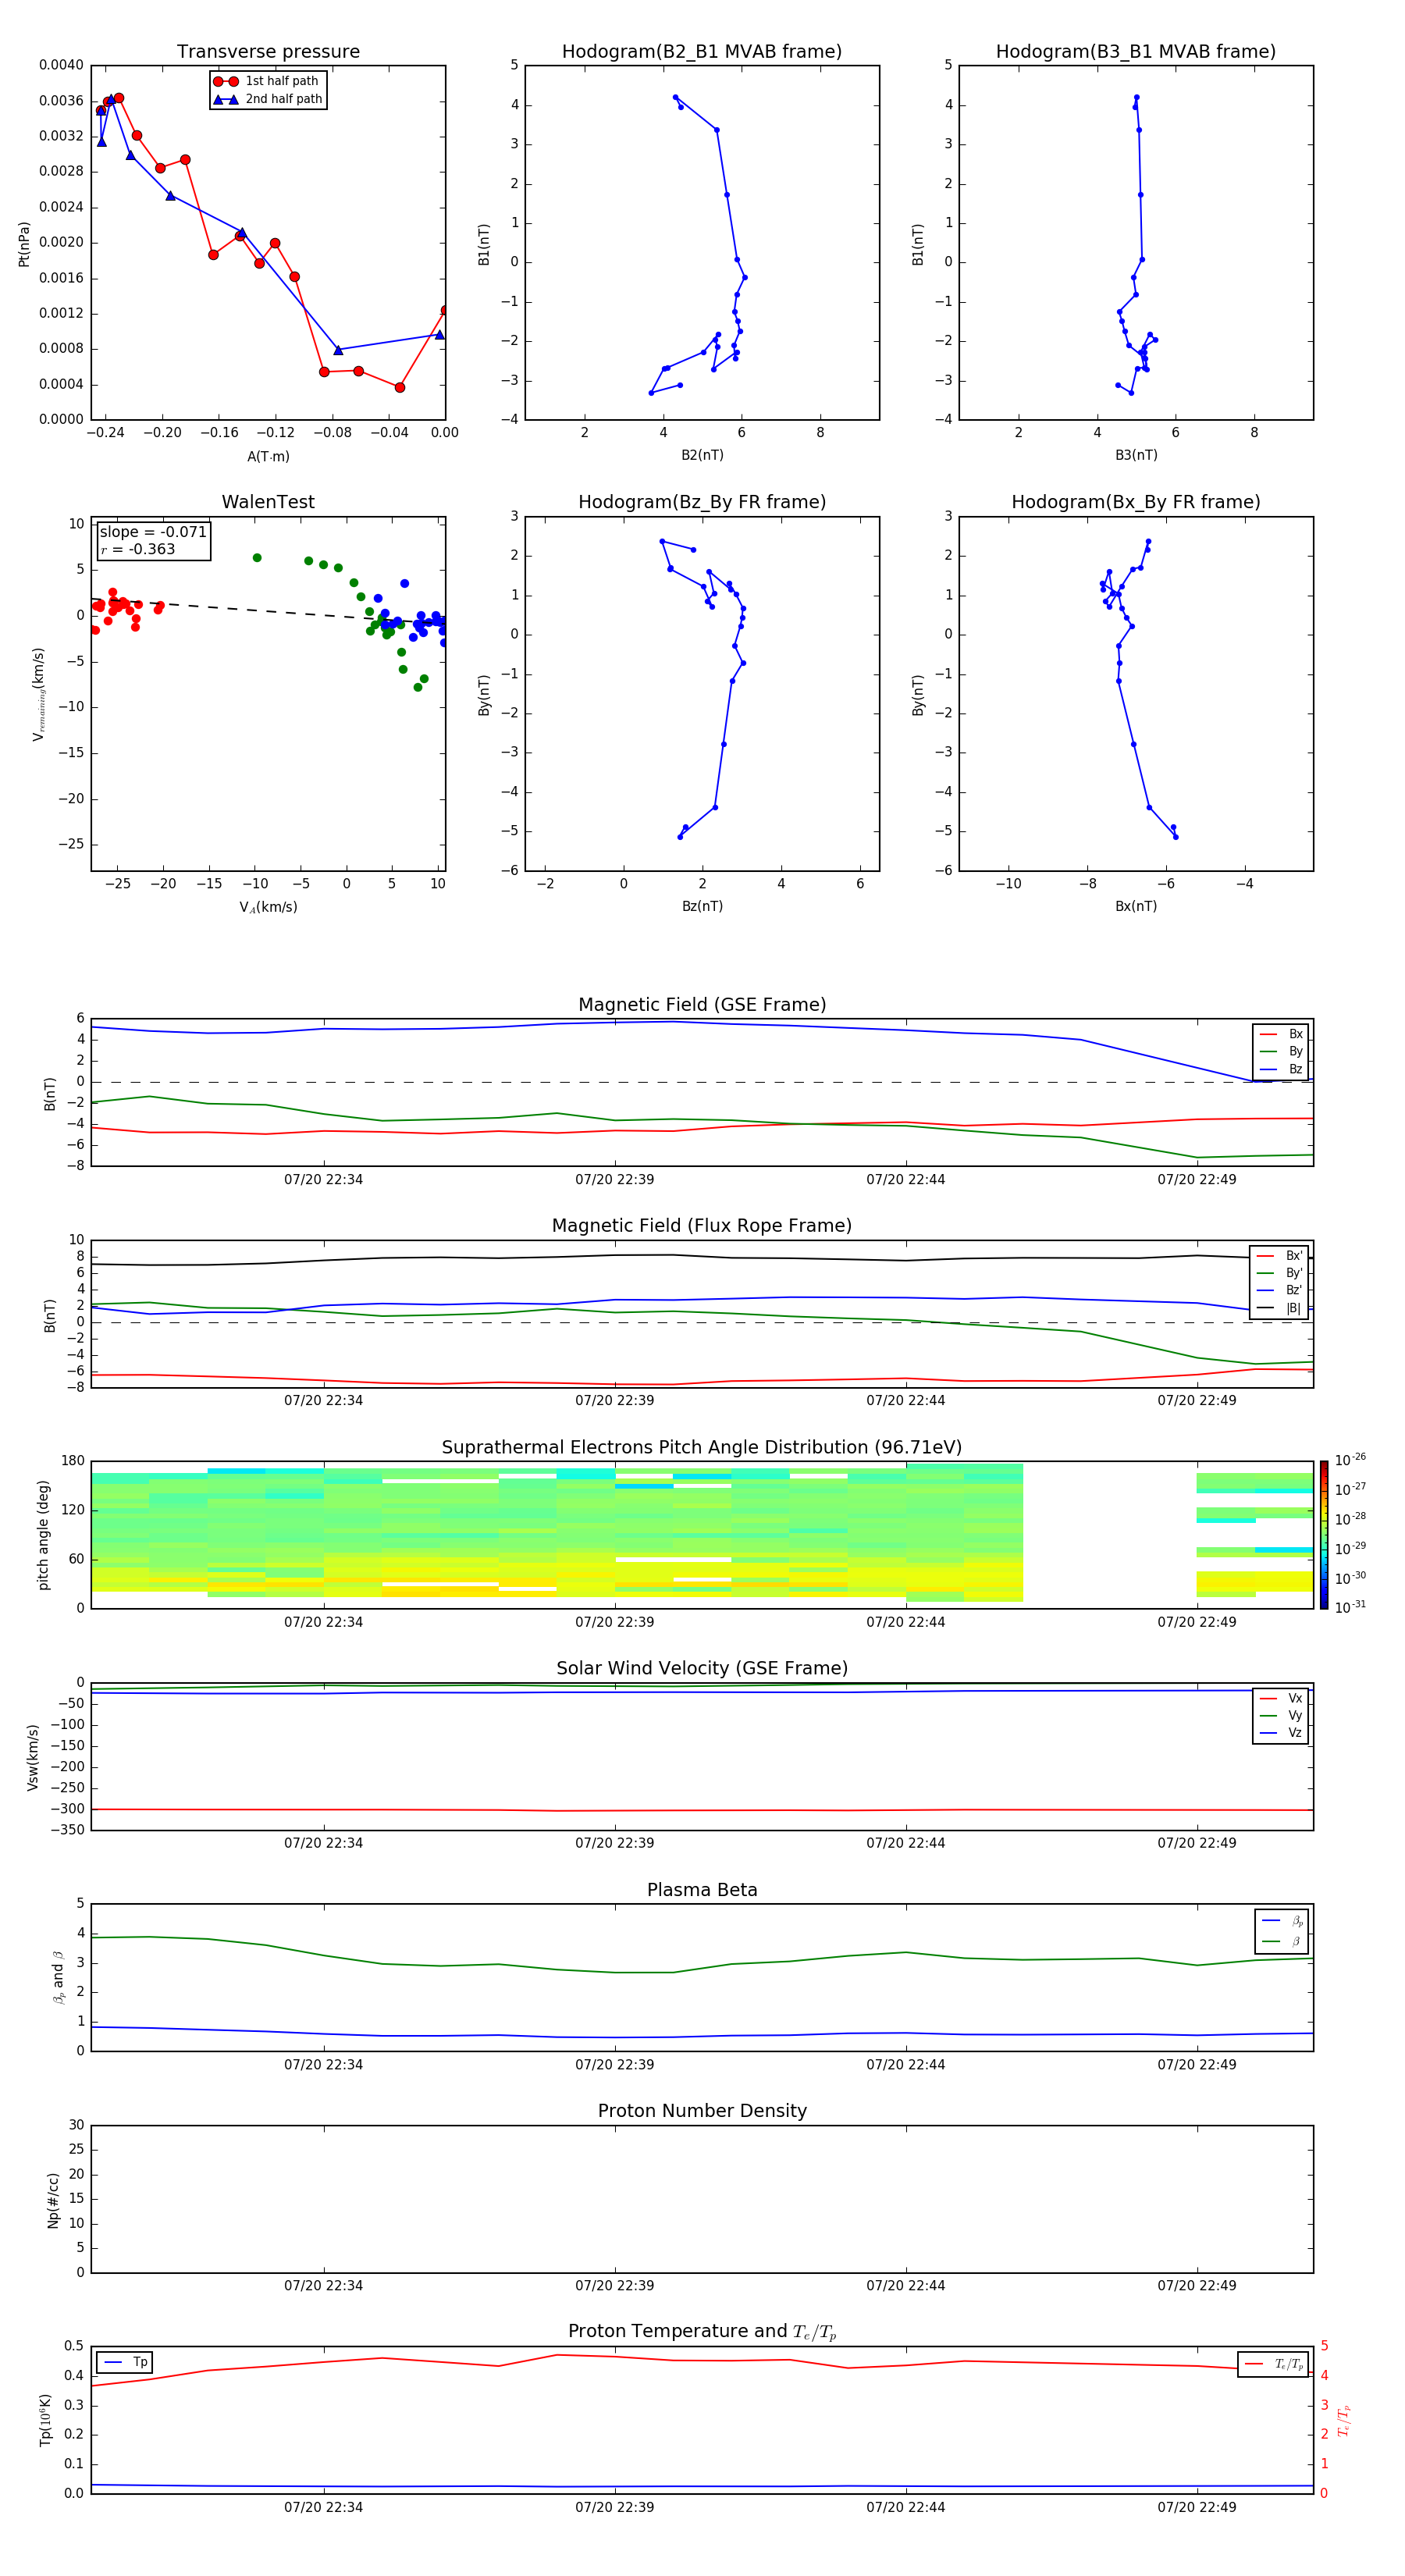
Task: Click the Bx' entry in Flux Rope legend
Action: [x=1279, y=1256]
